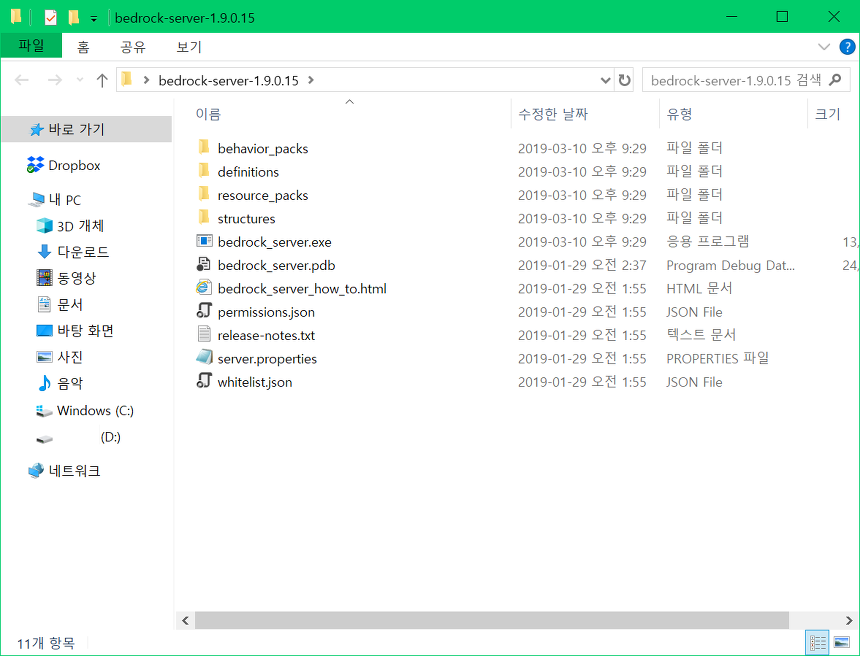Click the resource_packs folder icon
Viewport: 860px width, 656px height.
coord(204,194)
